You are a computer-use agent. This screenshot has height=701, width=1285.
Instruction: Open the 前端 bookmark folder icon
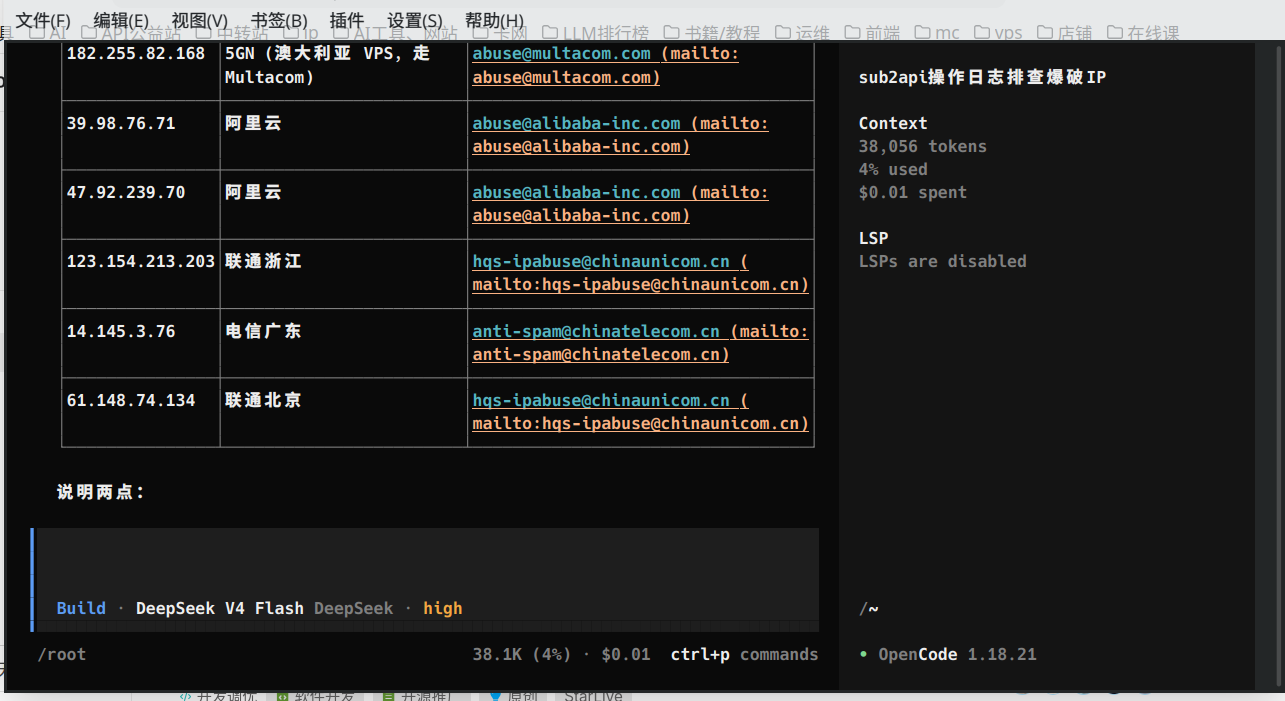853,33
